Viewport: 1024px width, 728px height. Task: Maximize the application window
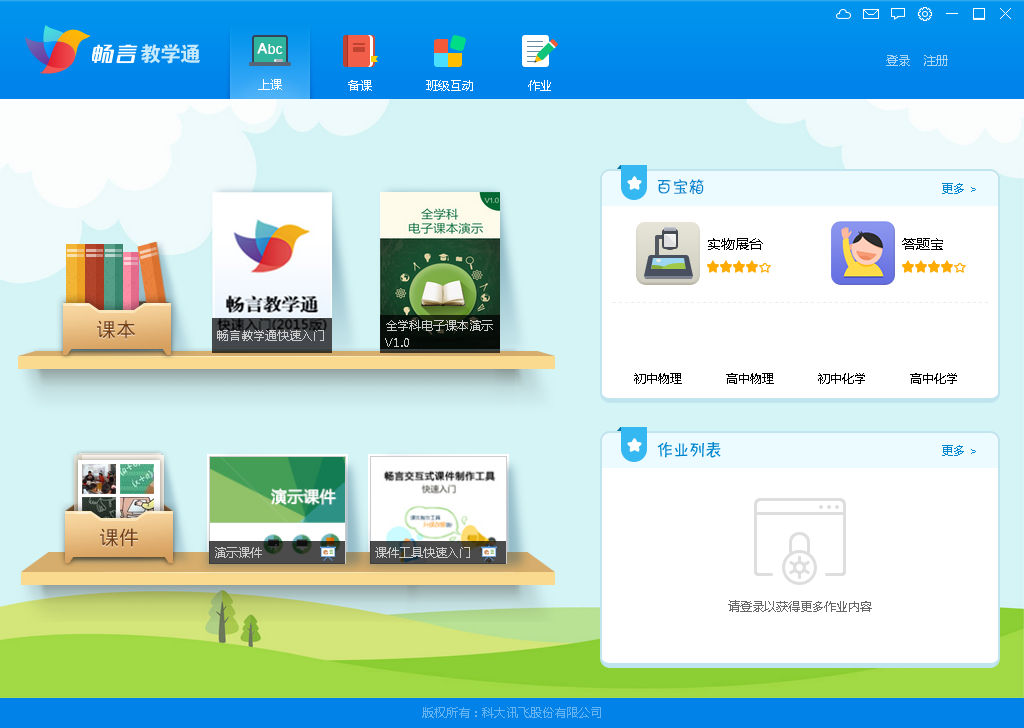point(979,14)
